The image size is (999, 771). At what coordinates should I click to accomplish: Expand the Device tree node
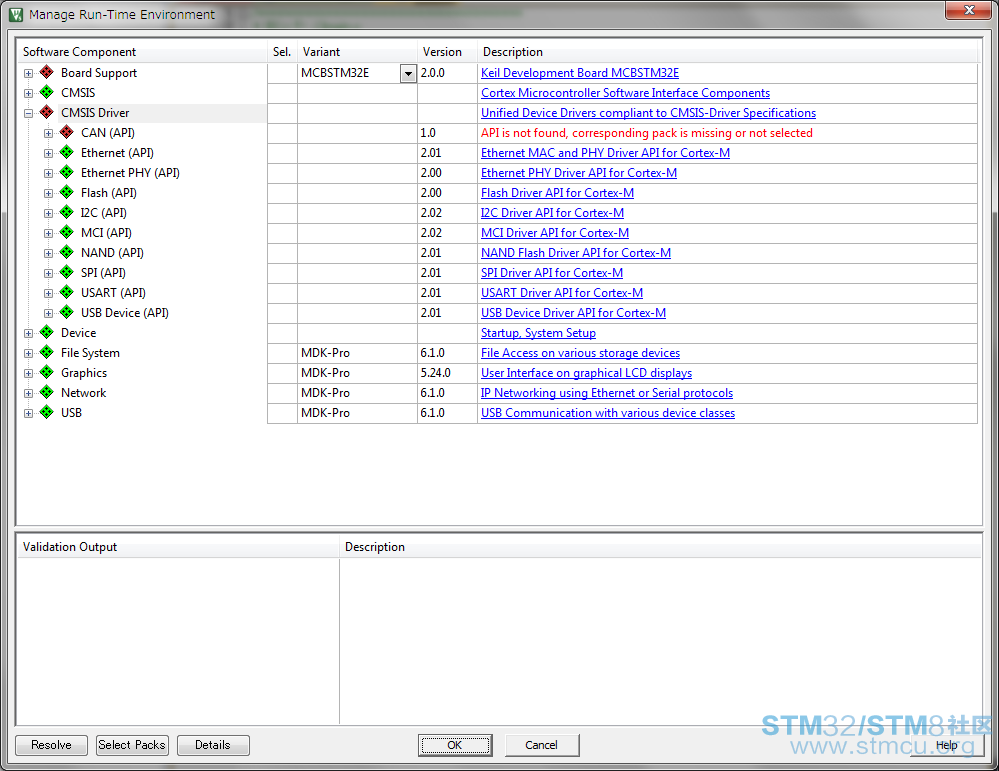[x=28, y=333]
